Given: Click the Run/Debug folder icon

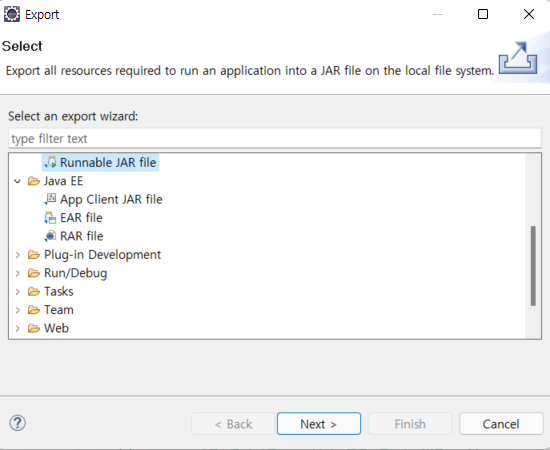Looking at the screenshot, I should [x=34, y=273].
